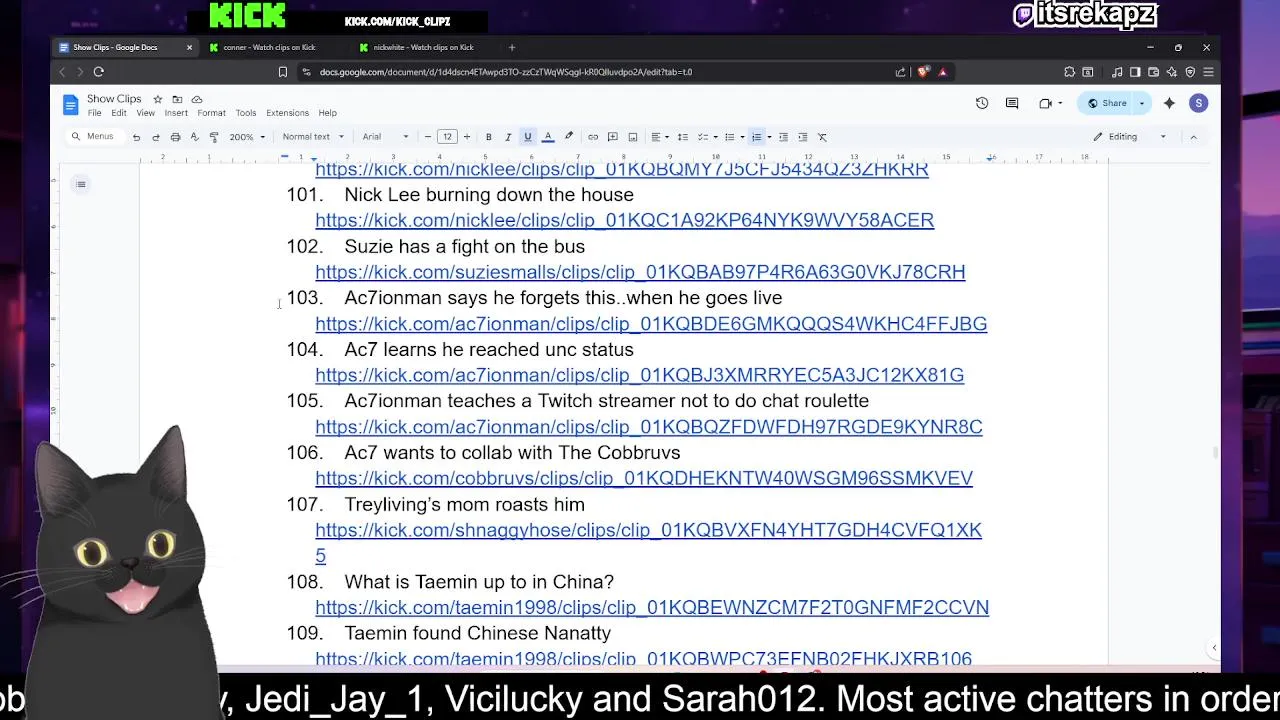Viewport: 1280px width, 720px height.
Task: Open the highlight color pen tool
Action: click(569, 137)
